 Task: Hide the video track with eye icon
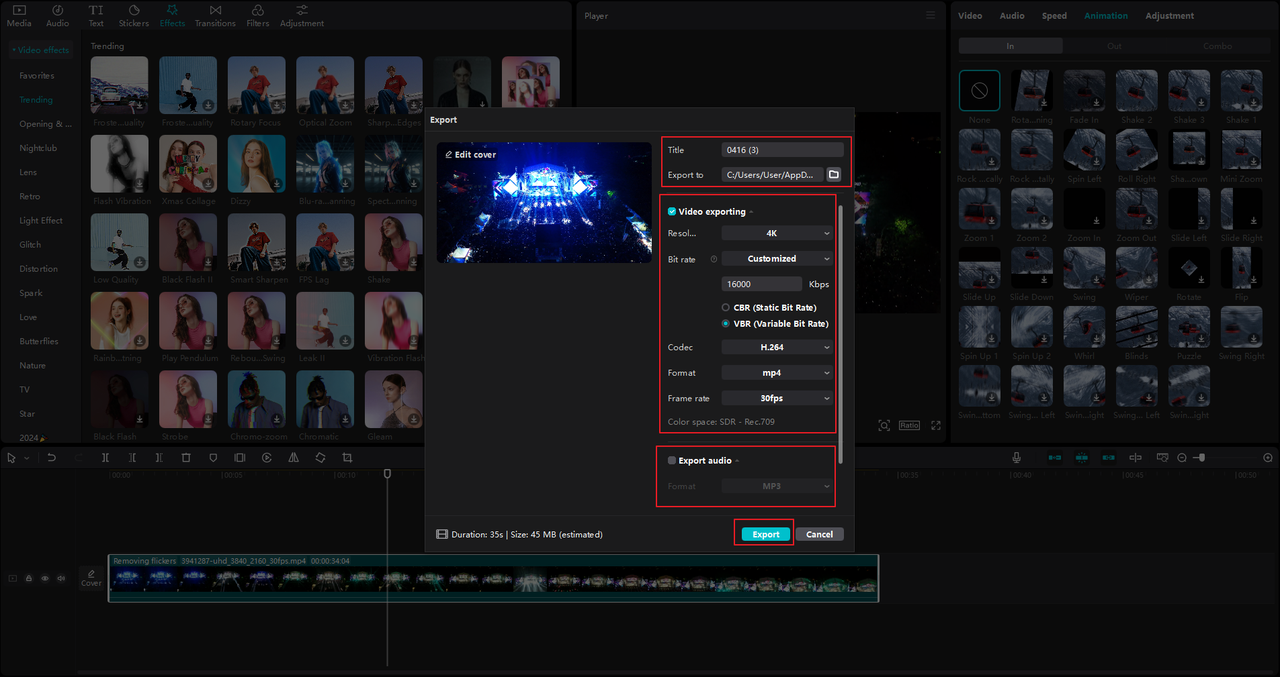[45, 578]
